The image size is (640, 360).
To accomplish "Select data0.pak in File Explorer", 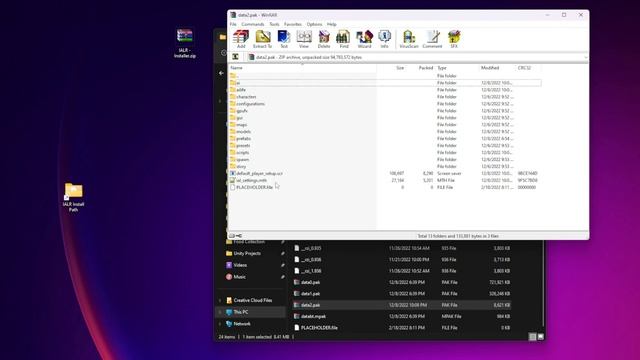I will coord(402,282).
